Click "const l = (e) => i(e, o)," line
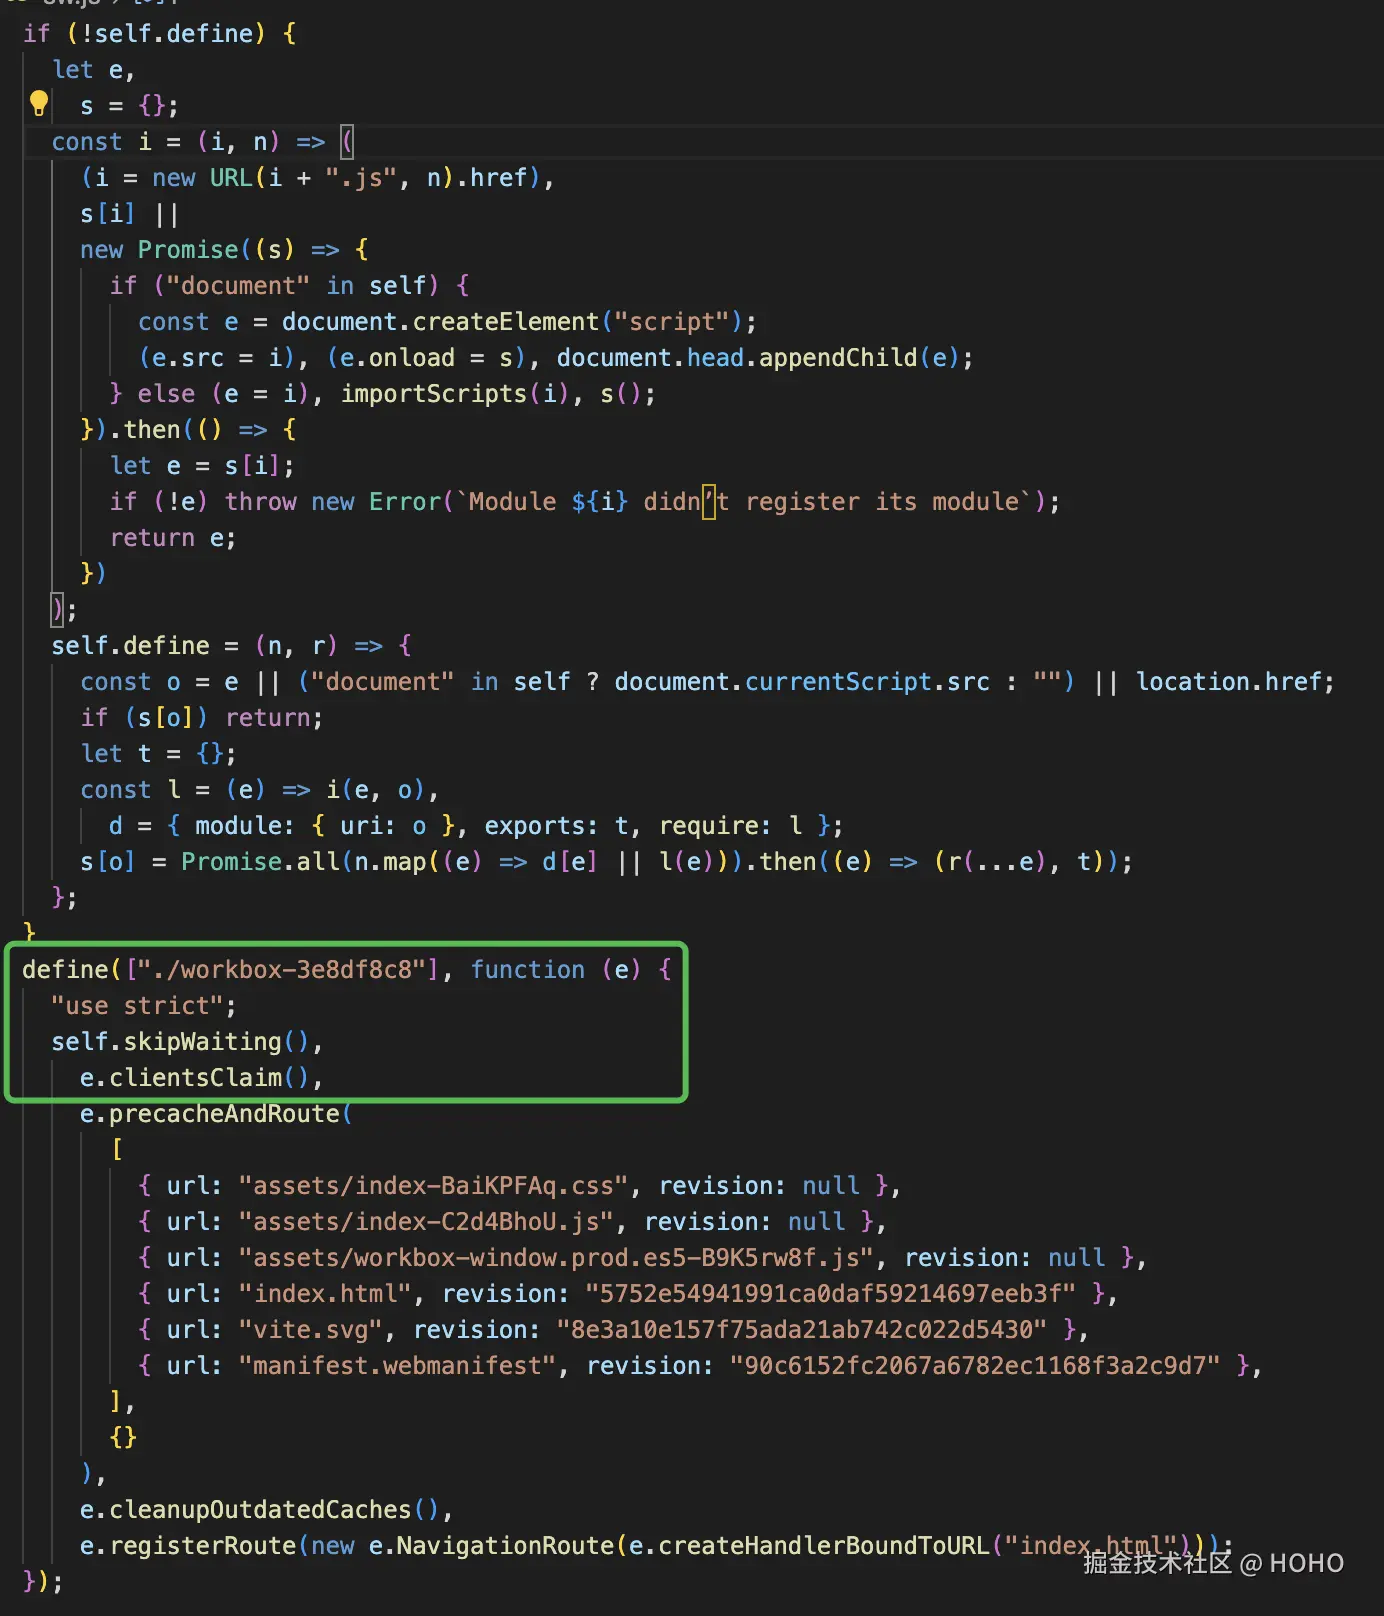The height and width of the screenshot is (1616, 1384). (260, 790)
